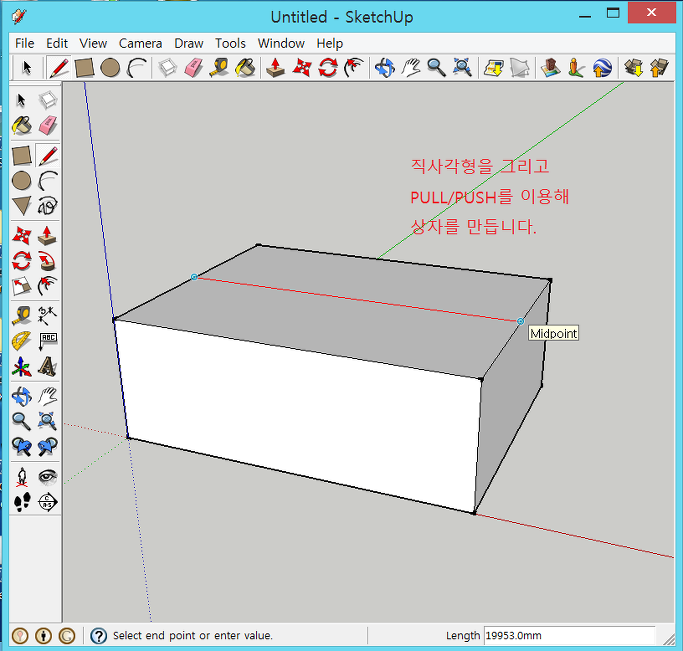Choose the Protractor tool in the left toolbar

click(x=21, y=341)
